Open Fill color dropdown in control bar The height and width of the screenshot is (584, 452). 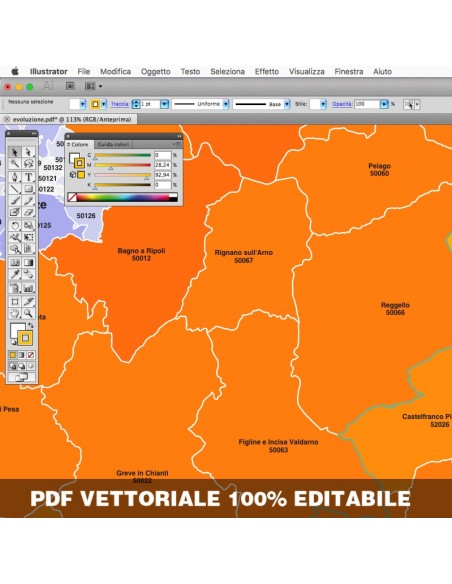tap(83, 104)
